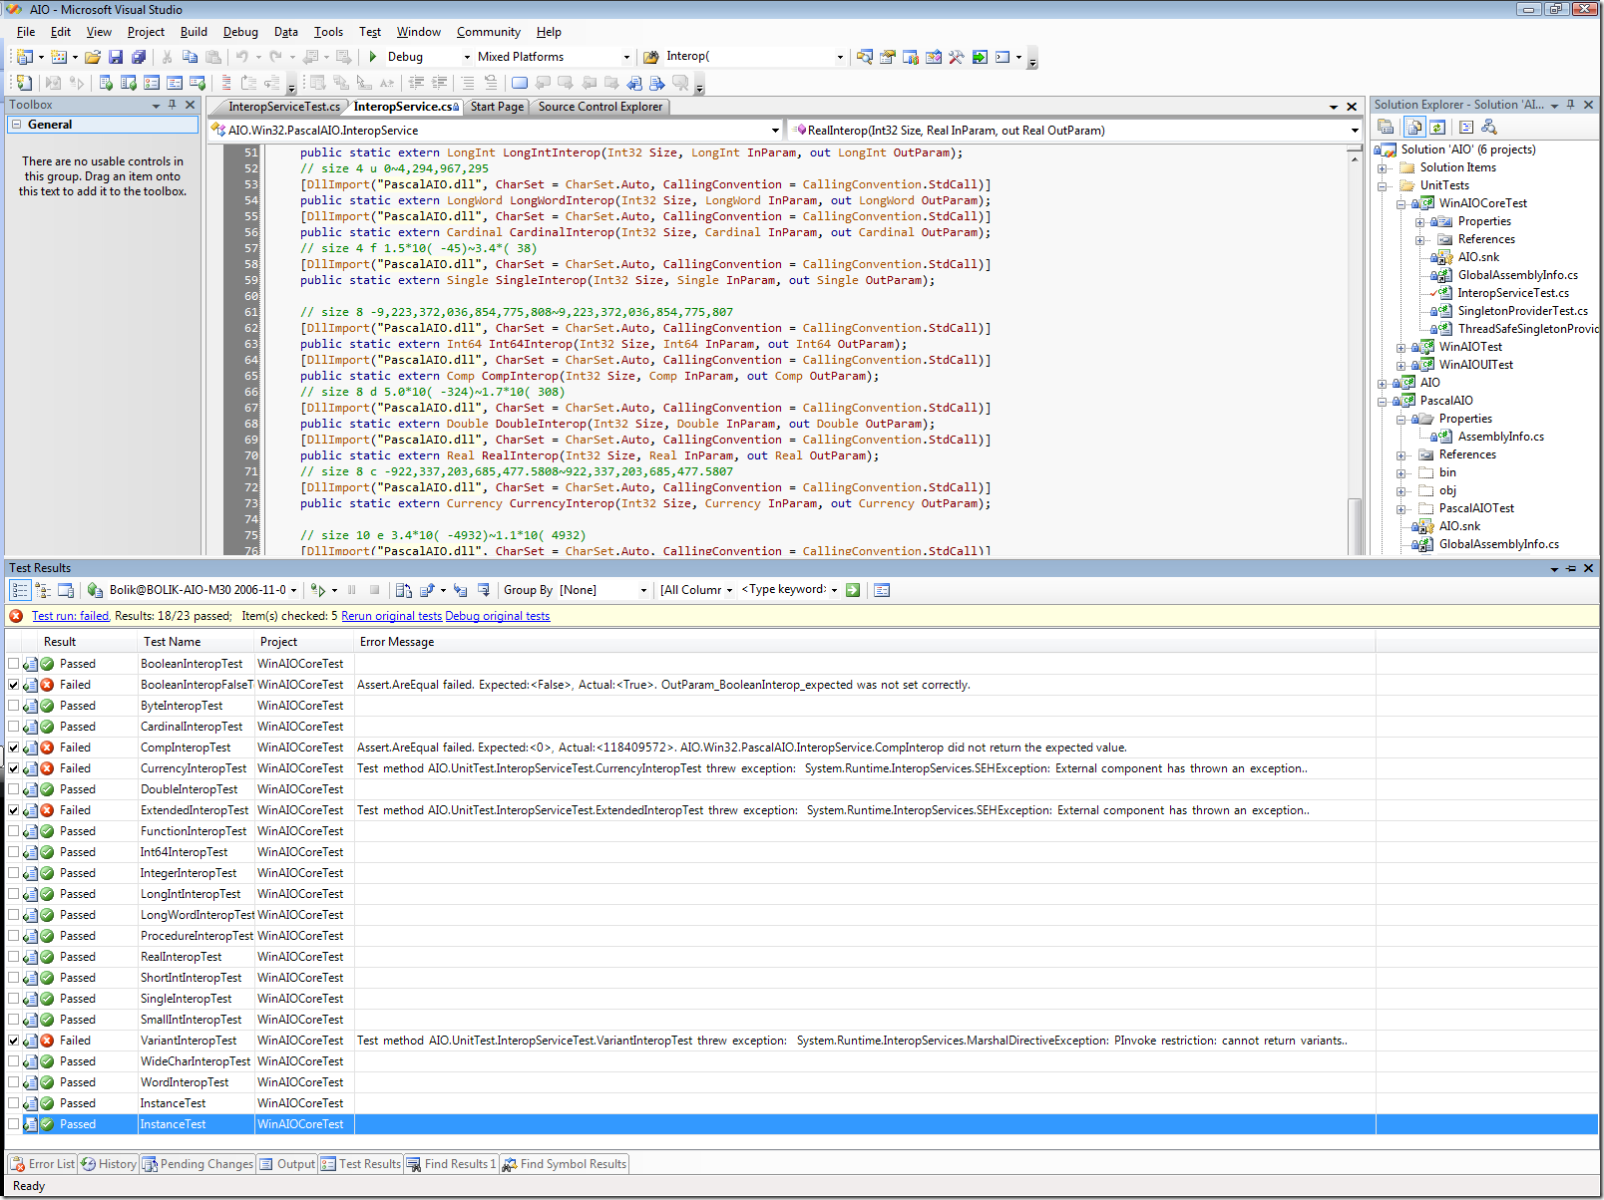Click the red failed-run icon in status bar
Screen dimensions: 1604x1200
click(17, 616)
